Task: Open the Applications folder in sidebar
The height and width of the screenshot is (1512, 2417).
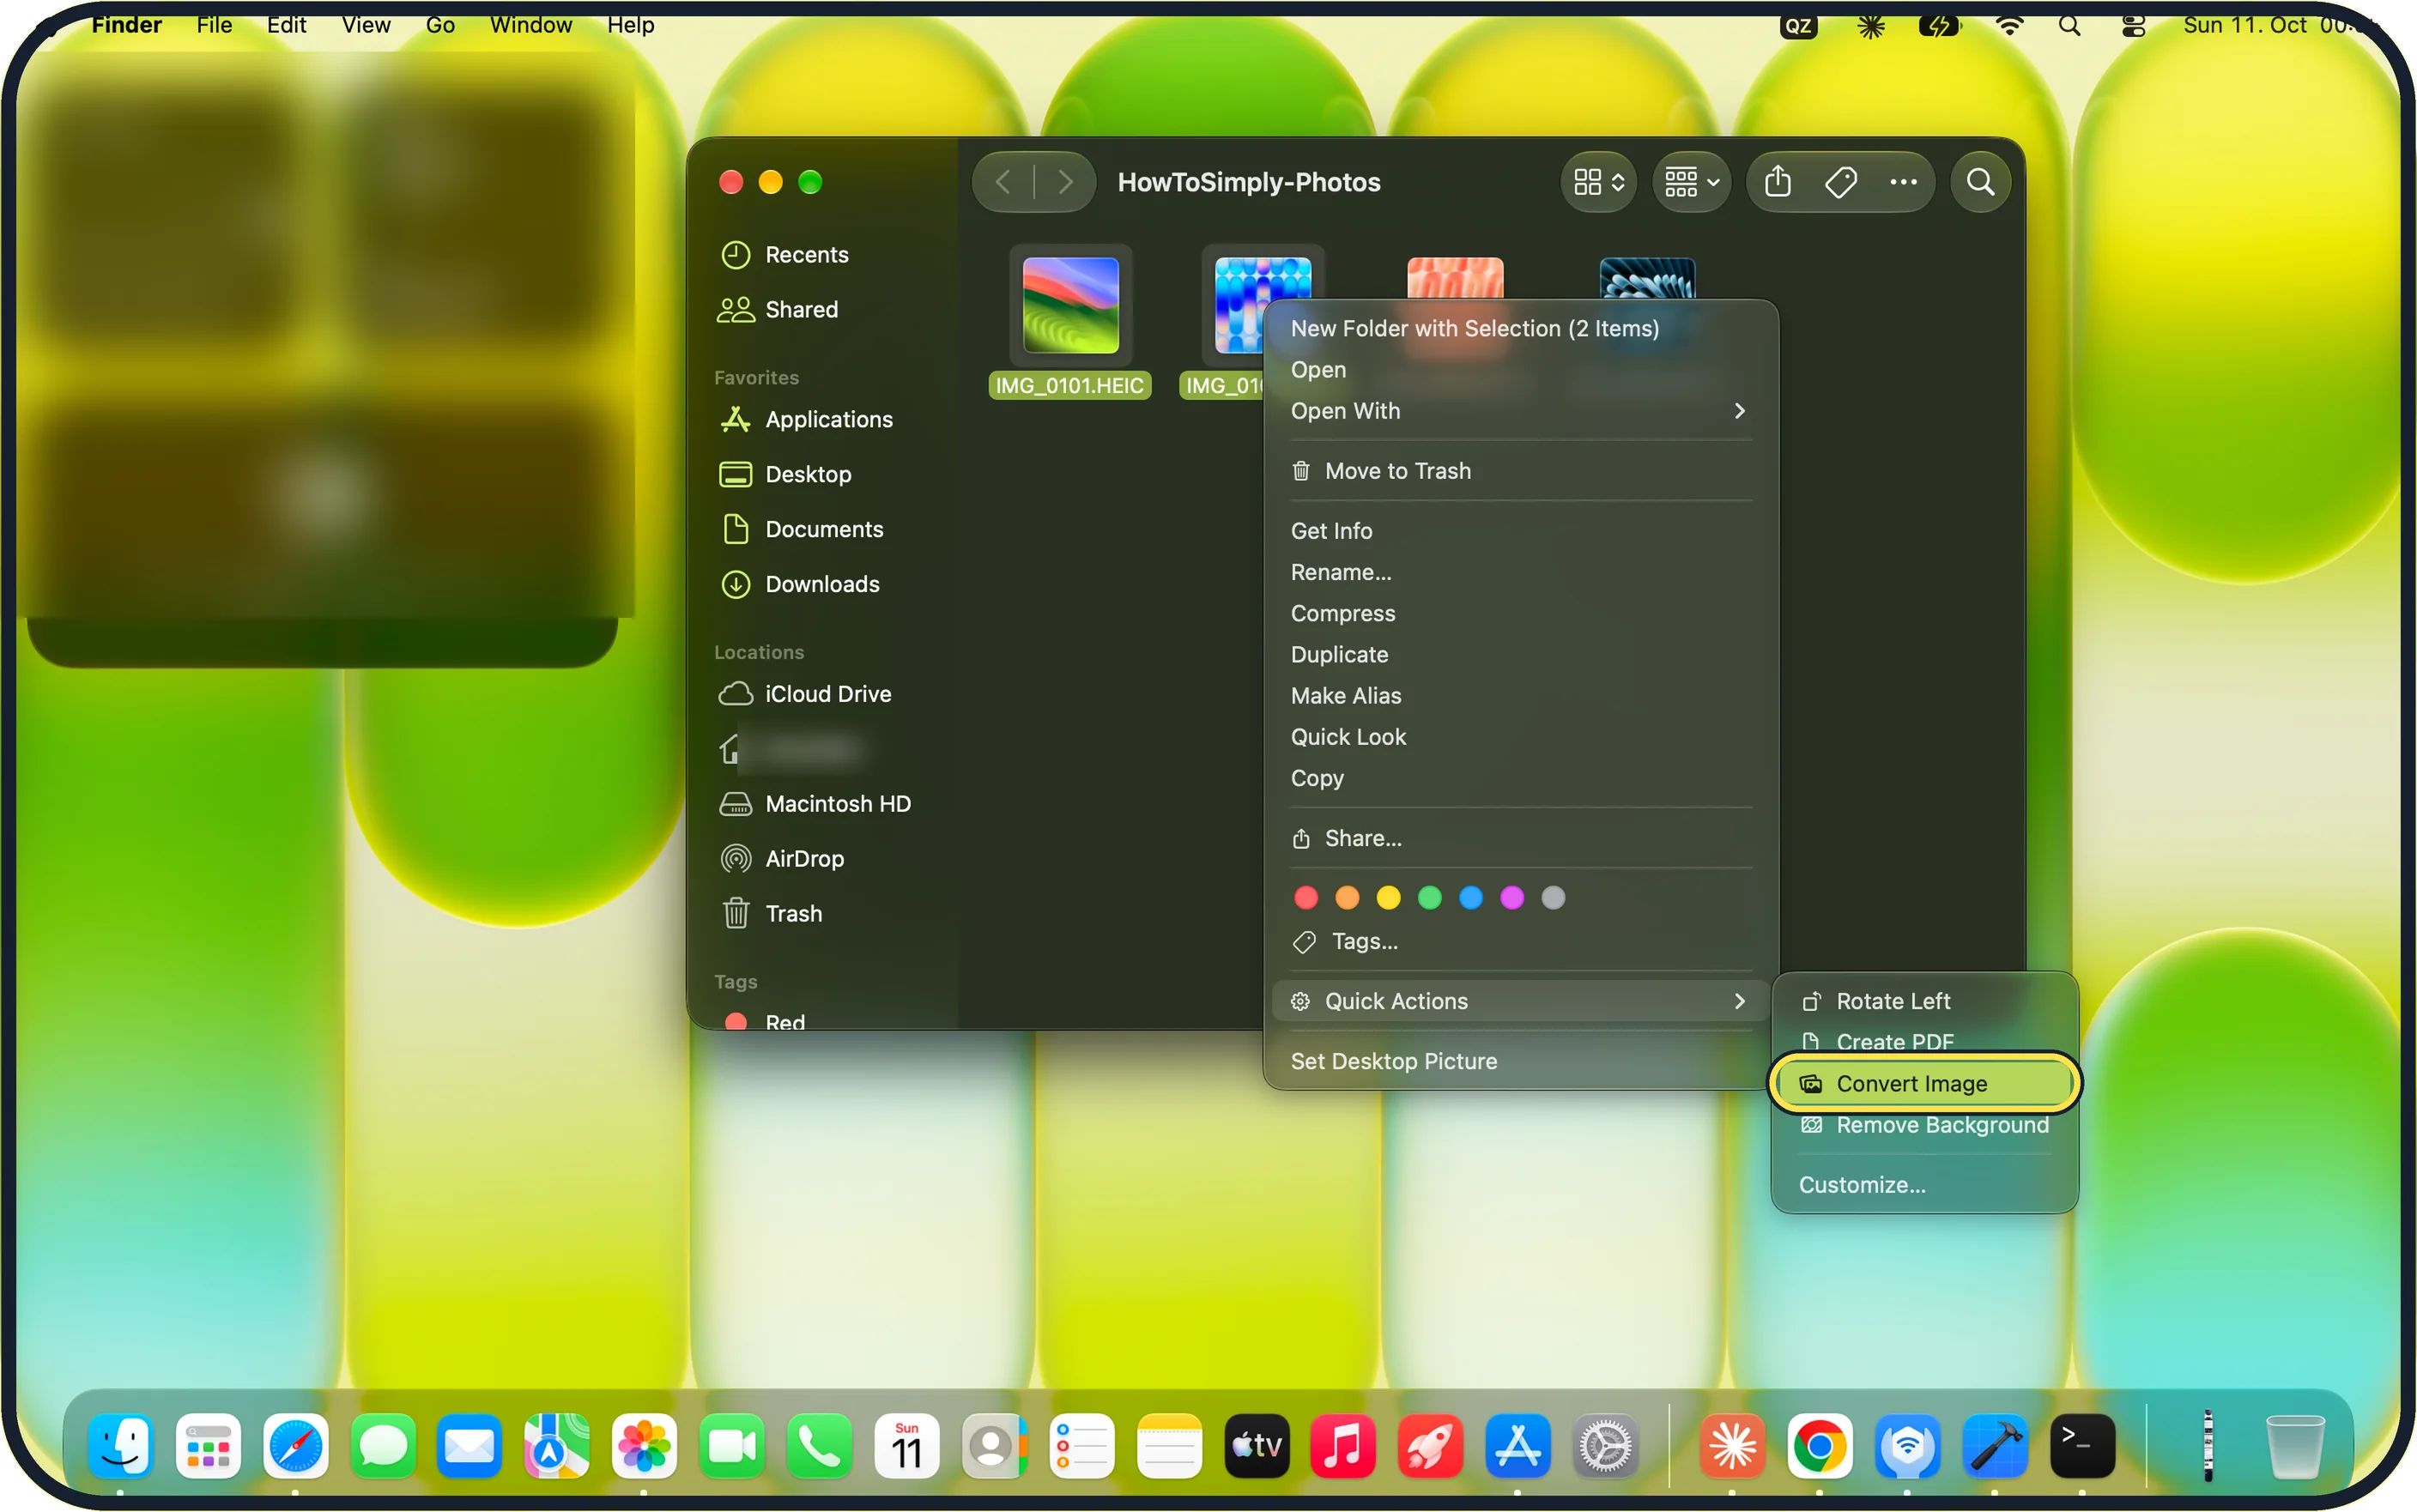Action: point(806,420)
